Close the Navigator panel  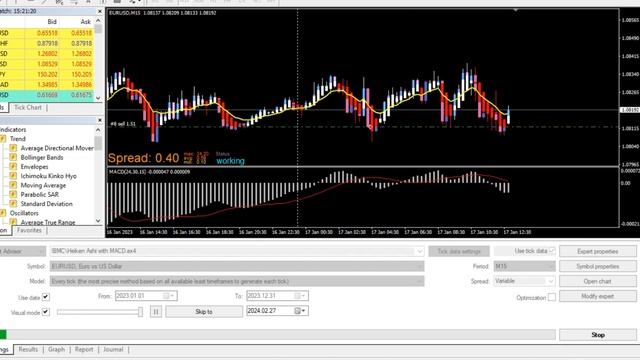coord(100,120)
